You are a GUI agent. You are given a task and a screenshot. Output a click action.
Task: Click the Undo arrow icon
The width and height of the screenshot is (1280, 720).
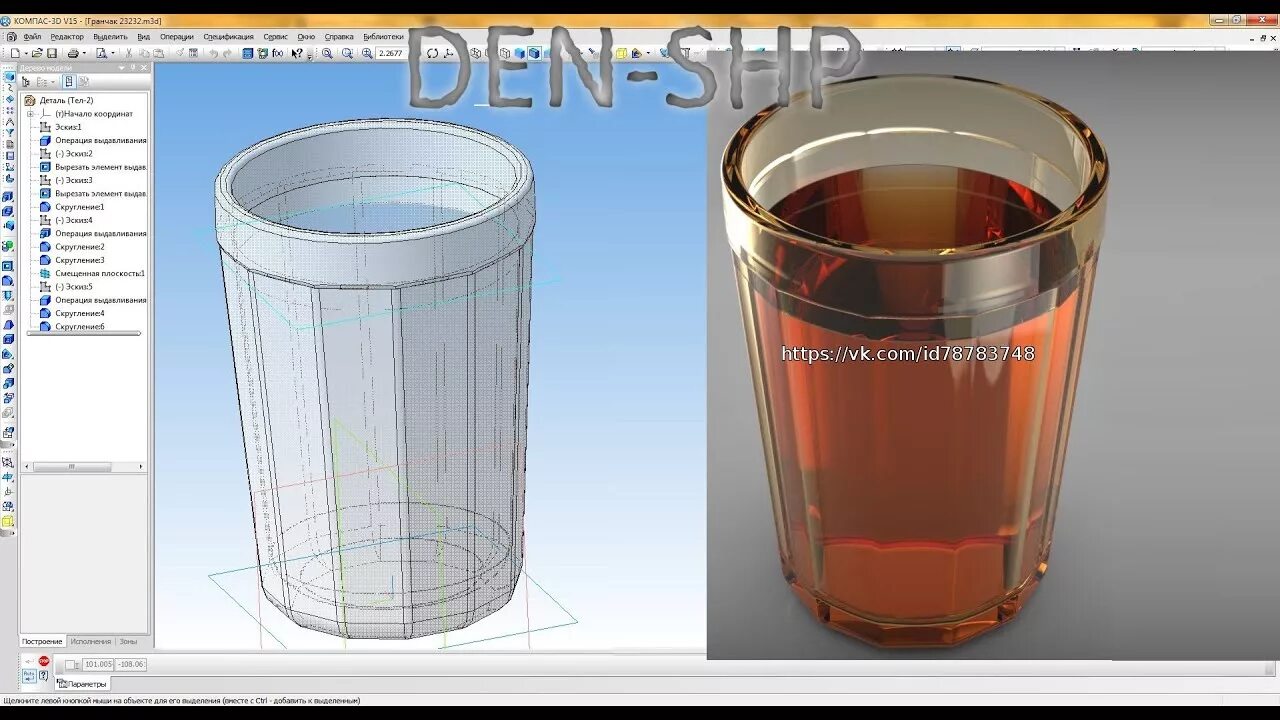click(x=213, y=53)
